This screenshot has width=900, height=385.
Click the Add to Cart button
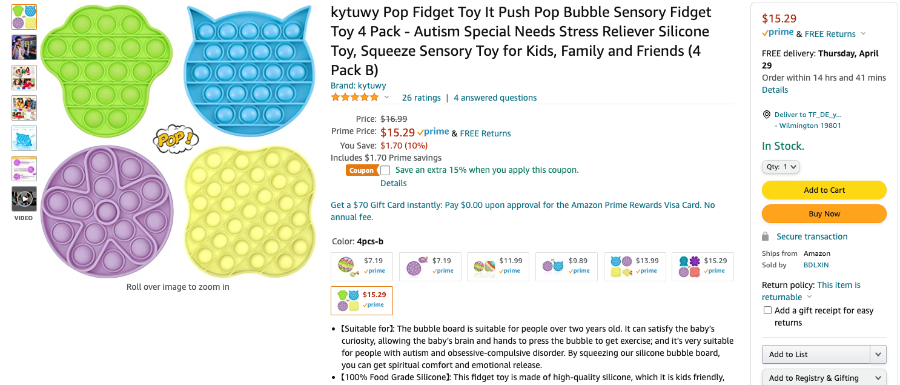click(x=824, y=190)
